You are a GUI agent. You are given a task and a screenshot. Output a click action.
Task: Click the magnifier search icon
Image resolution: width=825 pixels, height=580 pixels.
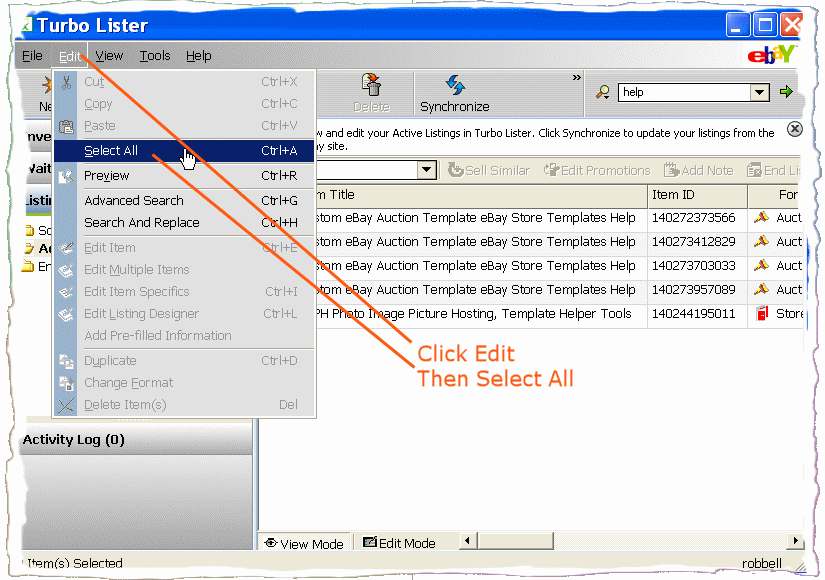[x=603, y=92]
